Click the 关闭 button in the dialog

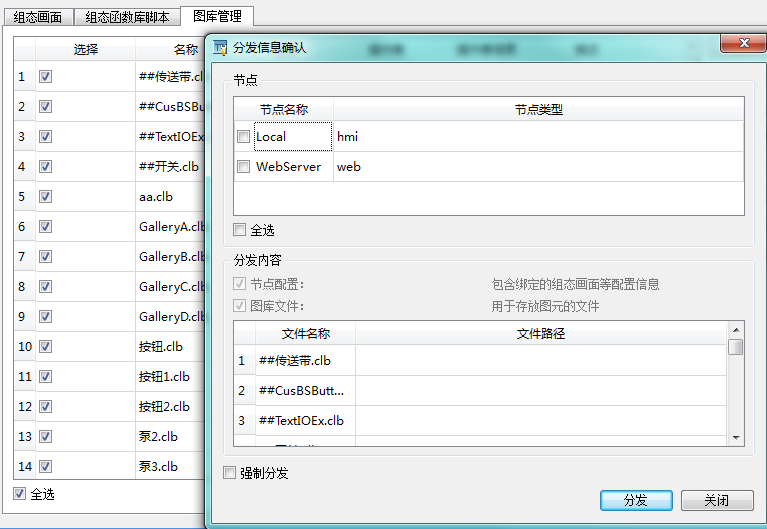[x=717, y=500]
